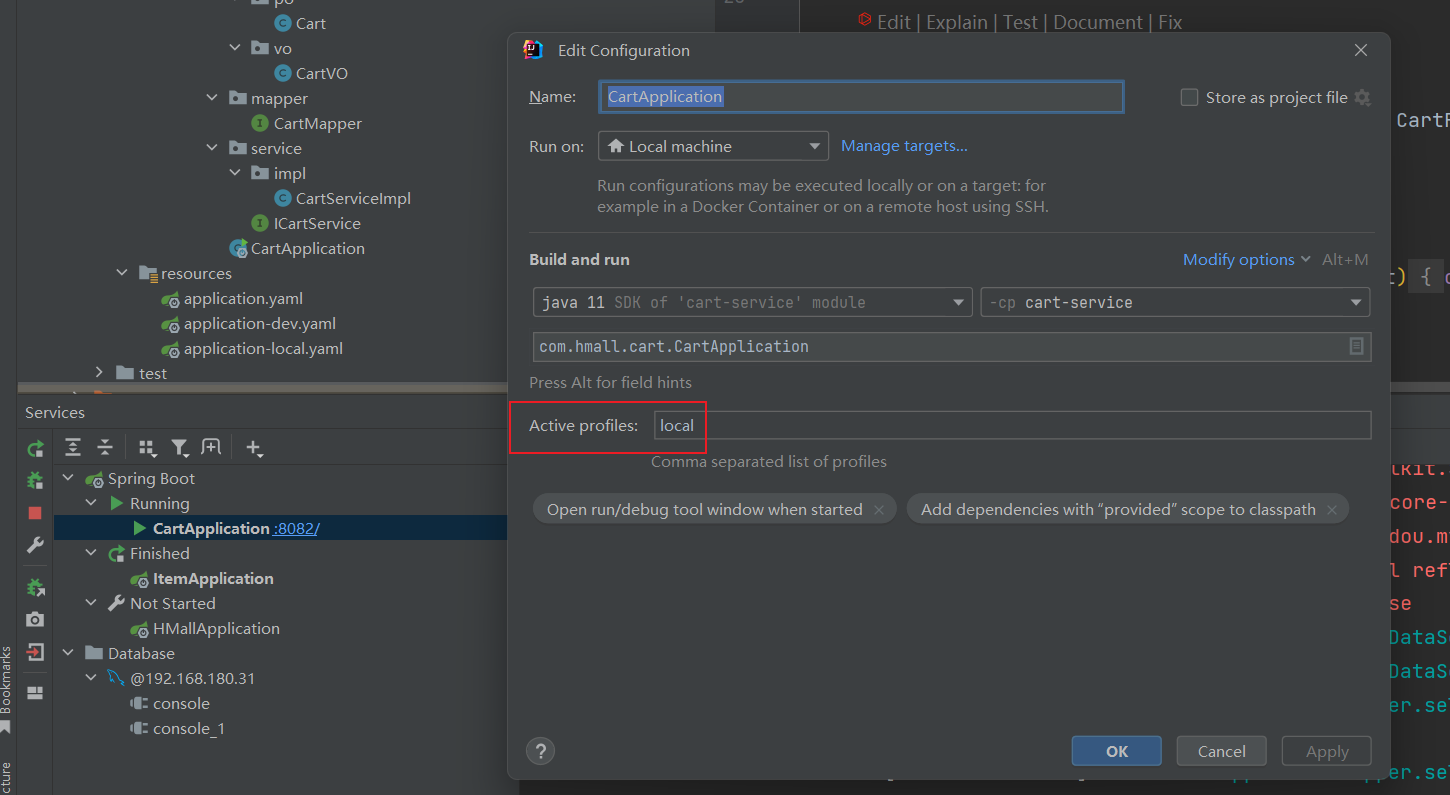Open the Group By icon dropdown
Viewport: 1450px width, 795px height.
147,448
